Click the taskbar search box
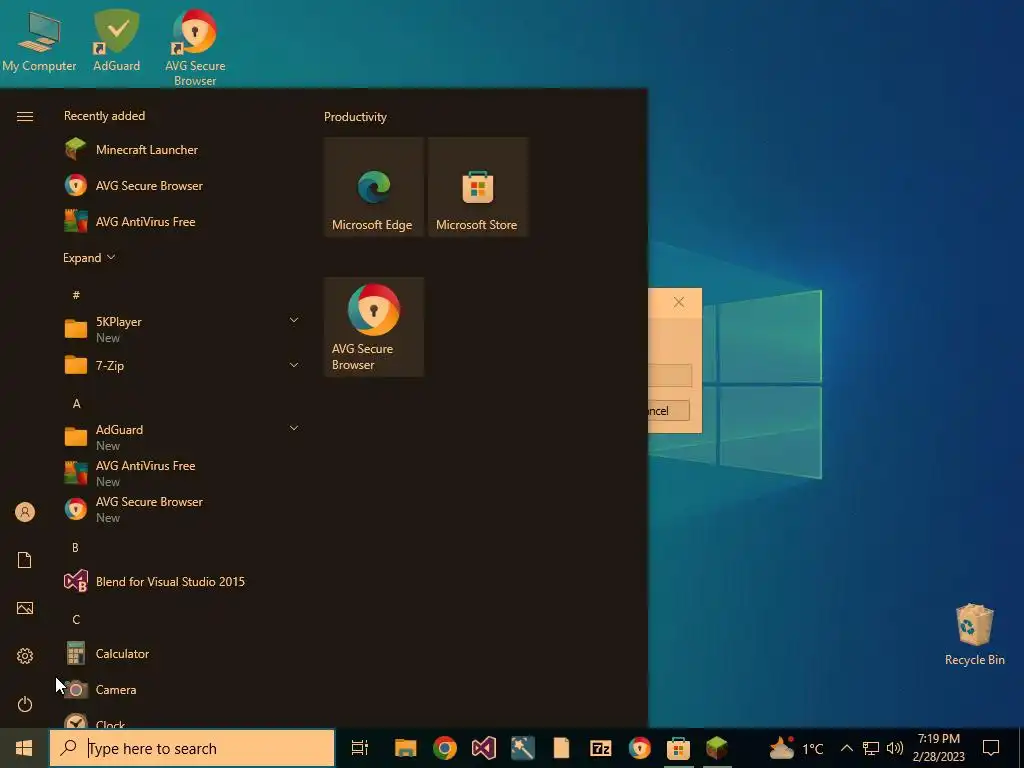 (192, 748)
